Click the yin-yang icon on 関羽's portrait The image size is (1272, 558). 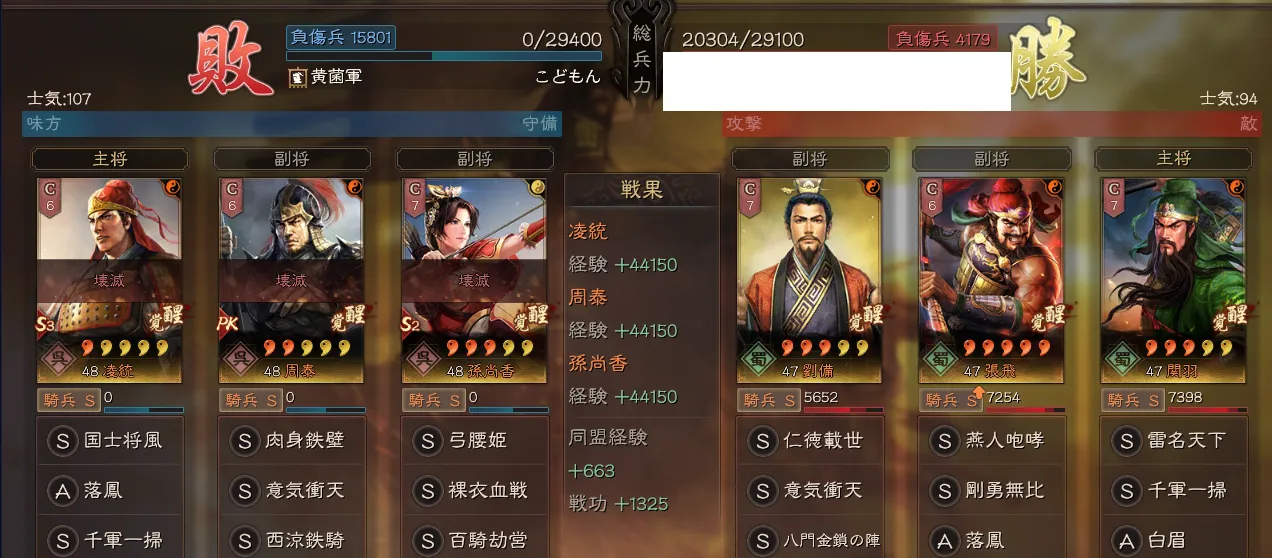pyautogui.click(x=1236, y=188)
